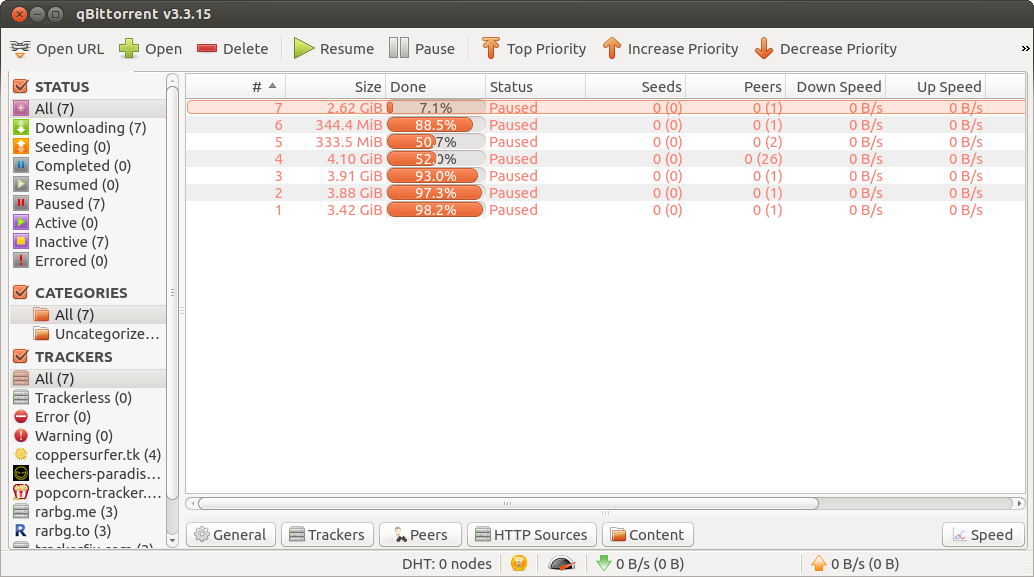Filter by popcorn-tracker tracker
The height and width of the screenshot is (577, 1034).
pyautogui.click(x=88, y=493)
